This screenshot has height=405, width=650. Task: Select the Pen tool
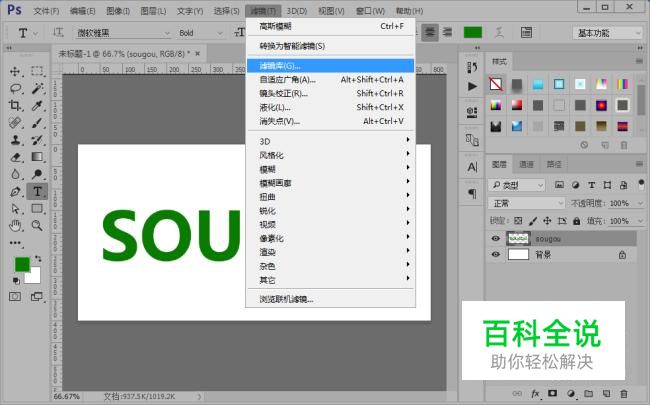tap(15, 192)
